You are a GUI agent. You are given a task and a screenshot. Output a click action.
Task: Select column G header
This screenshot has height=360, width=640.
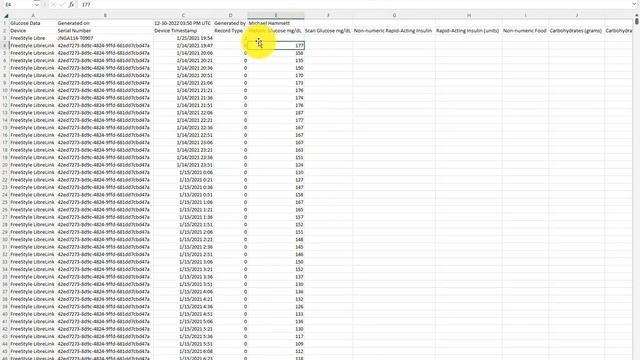click(394, 16)
